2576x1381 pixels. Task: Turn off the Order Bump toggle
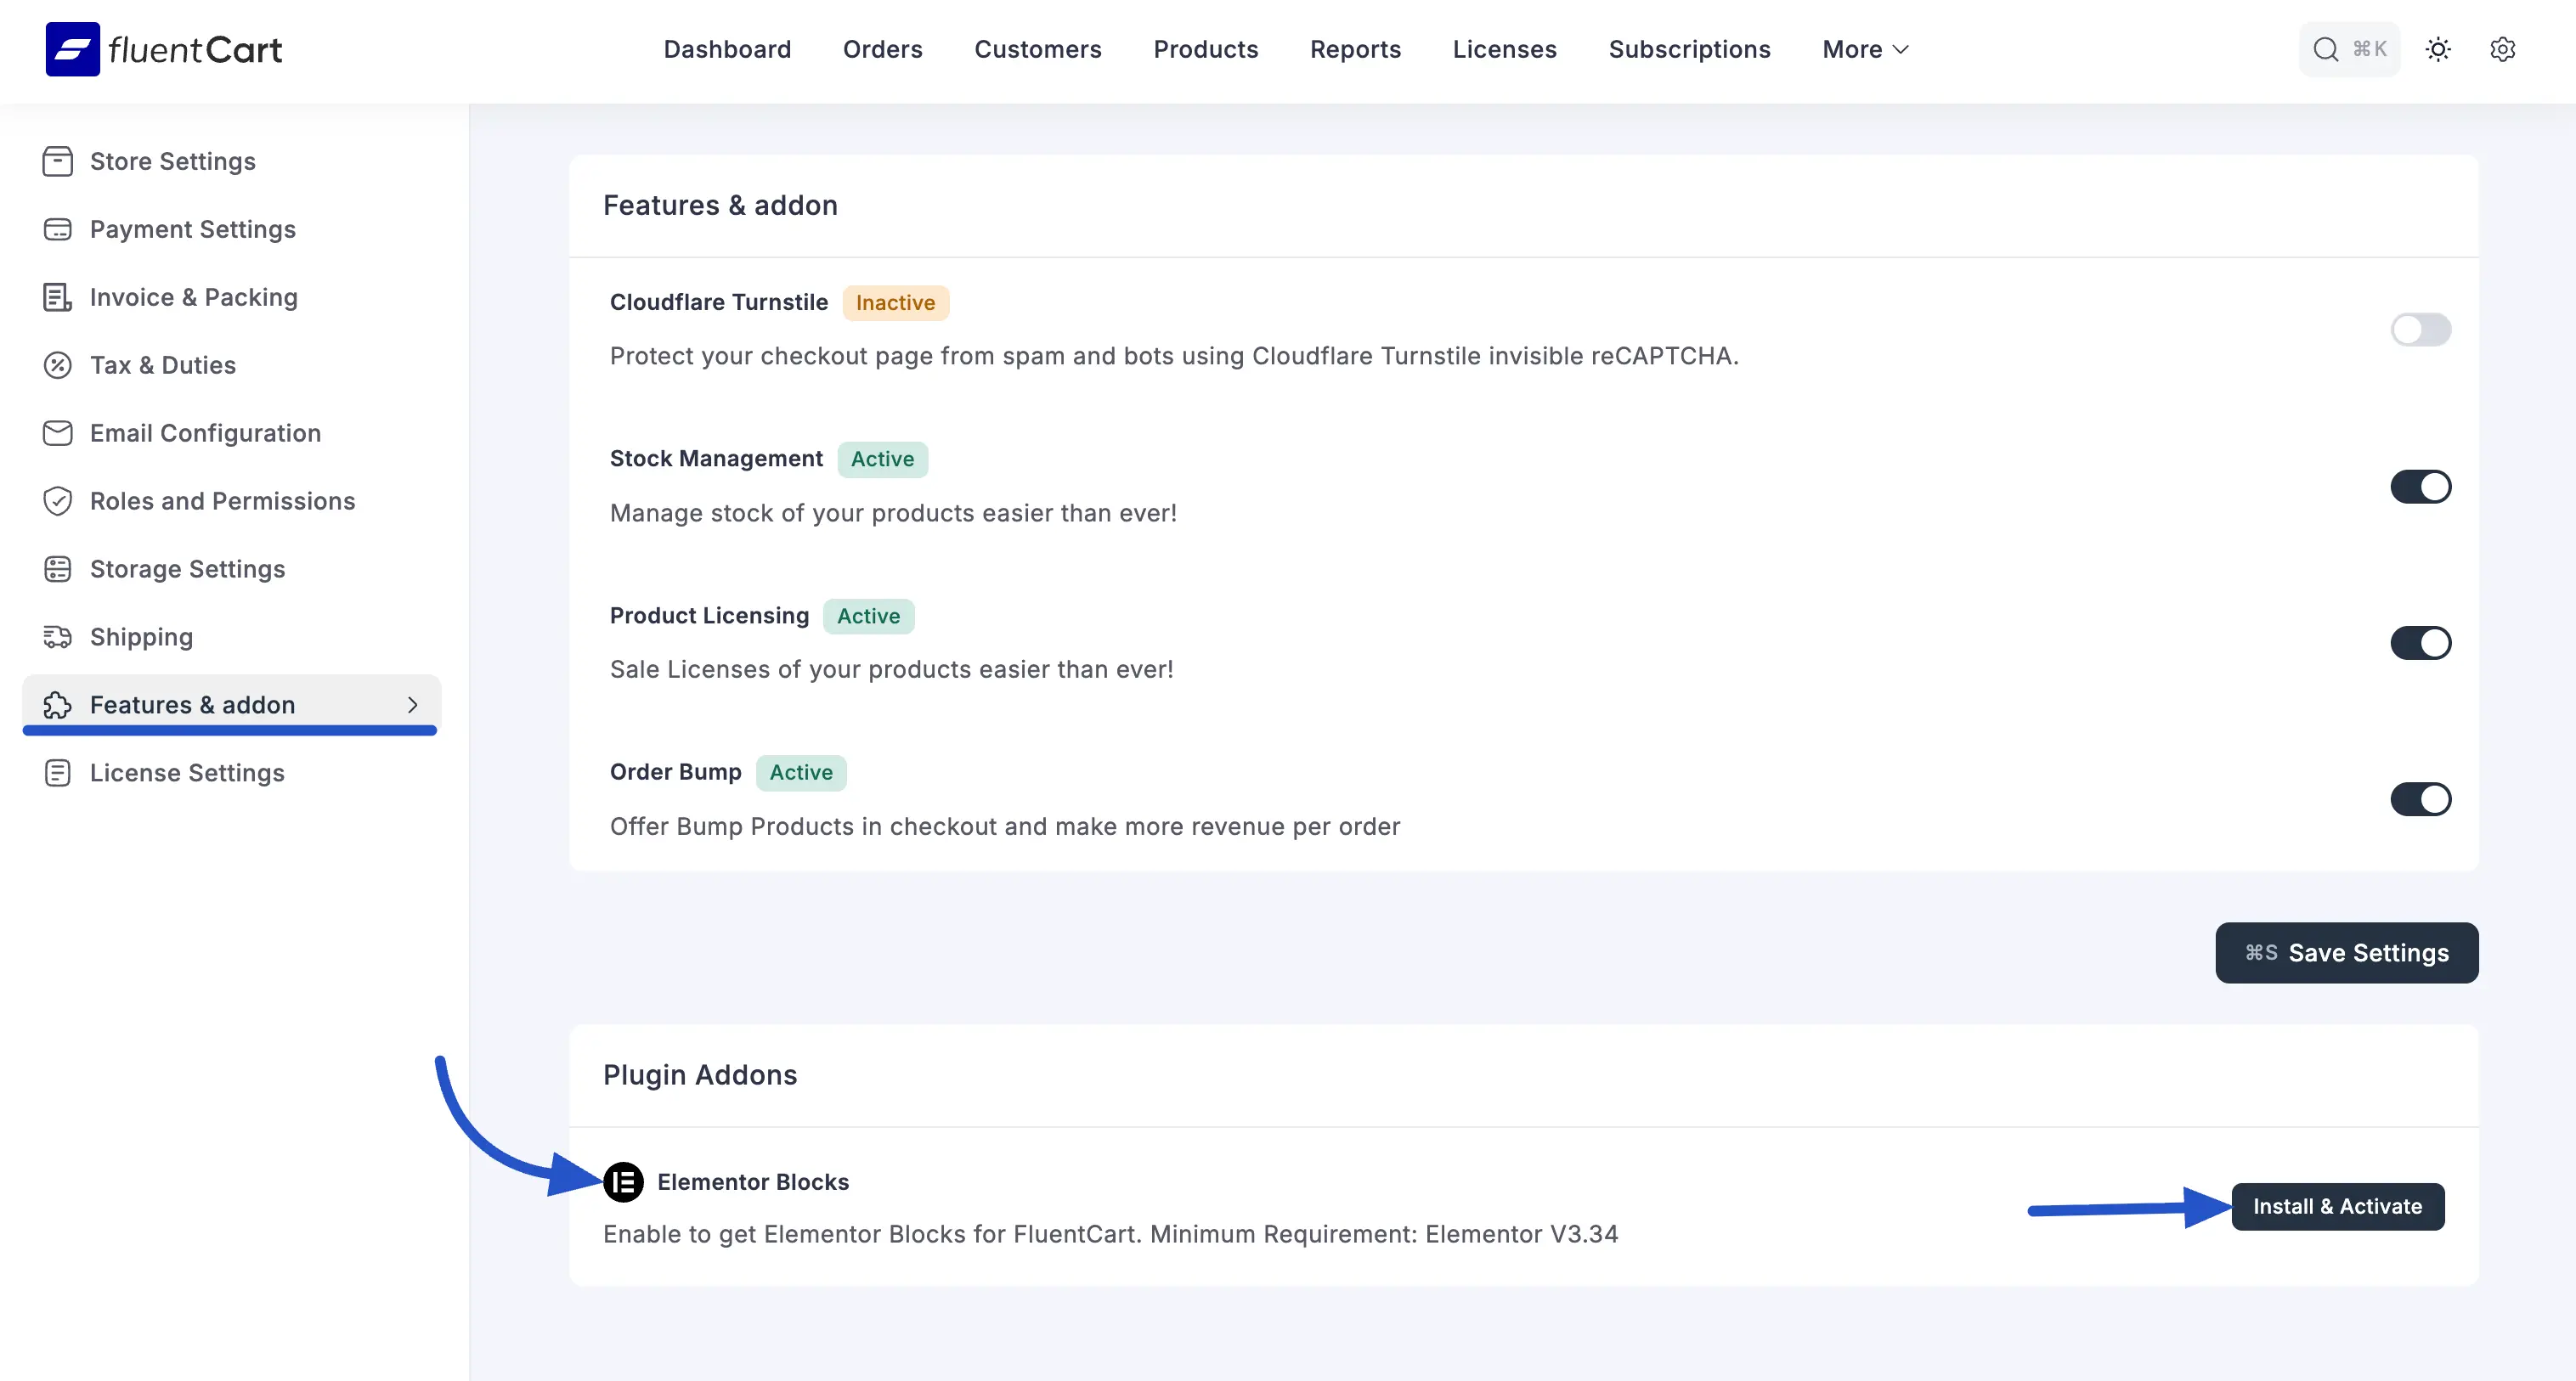pyautogui.click(x=2421, y=799)
